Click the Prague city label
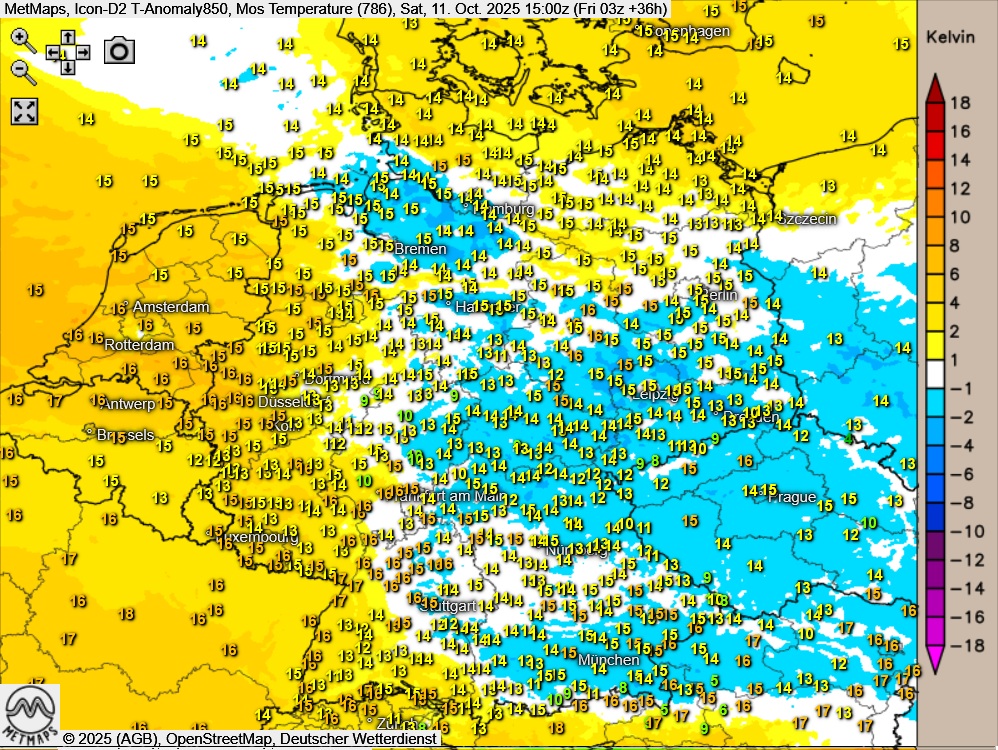This screenshot has height=750, width=998. pyautogui.click(x=792, y=497)
